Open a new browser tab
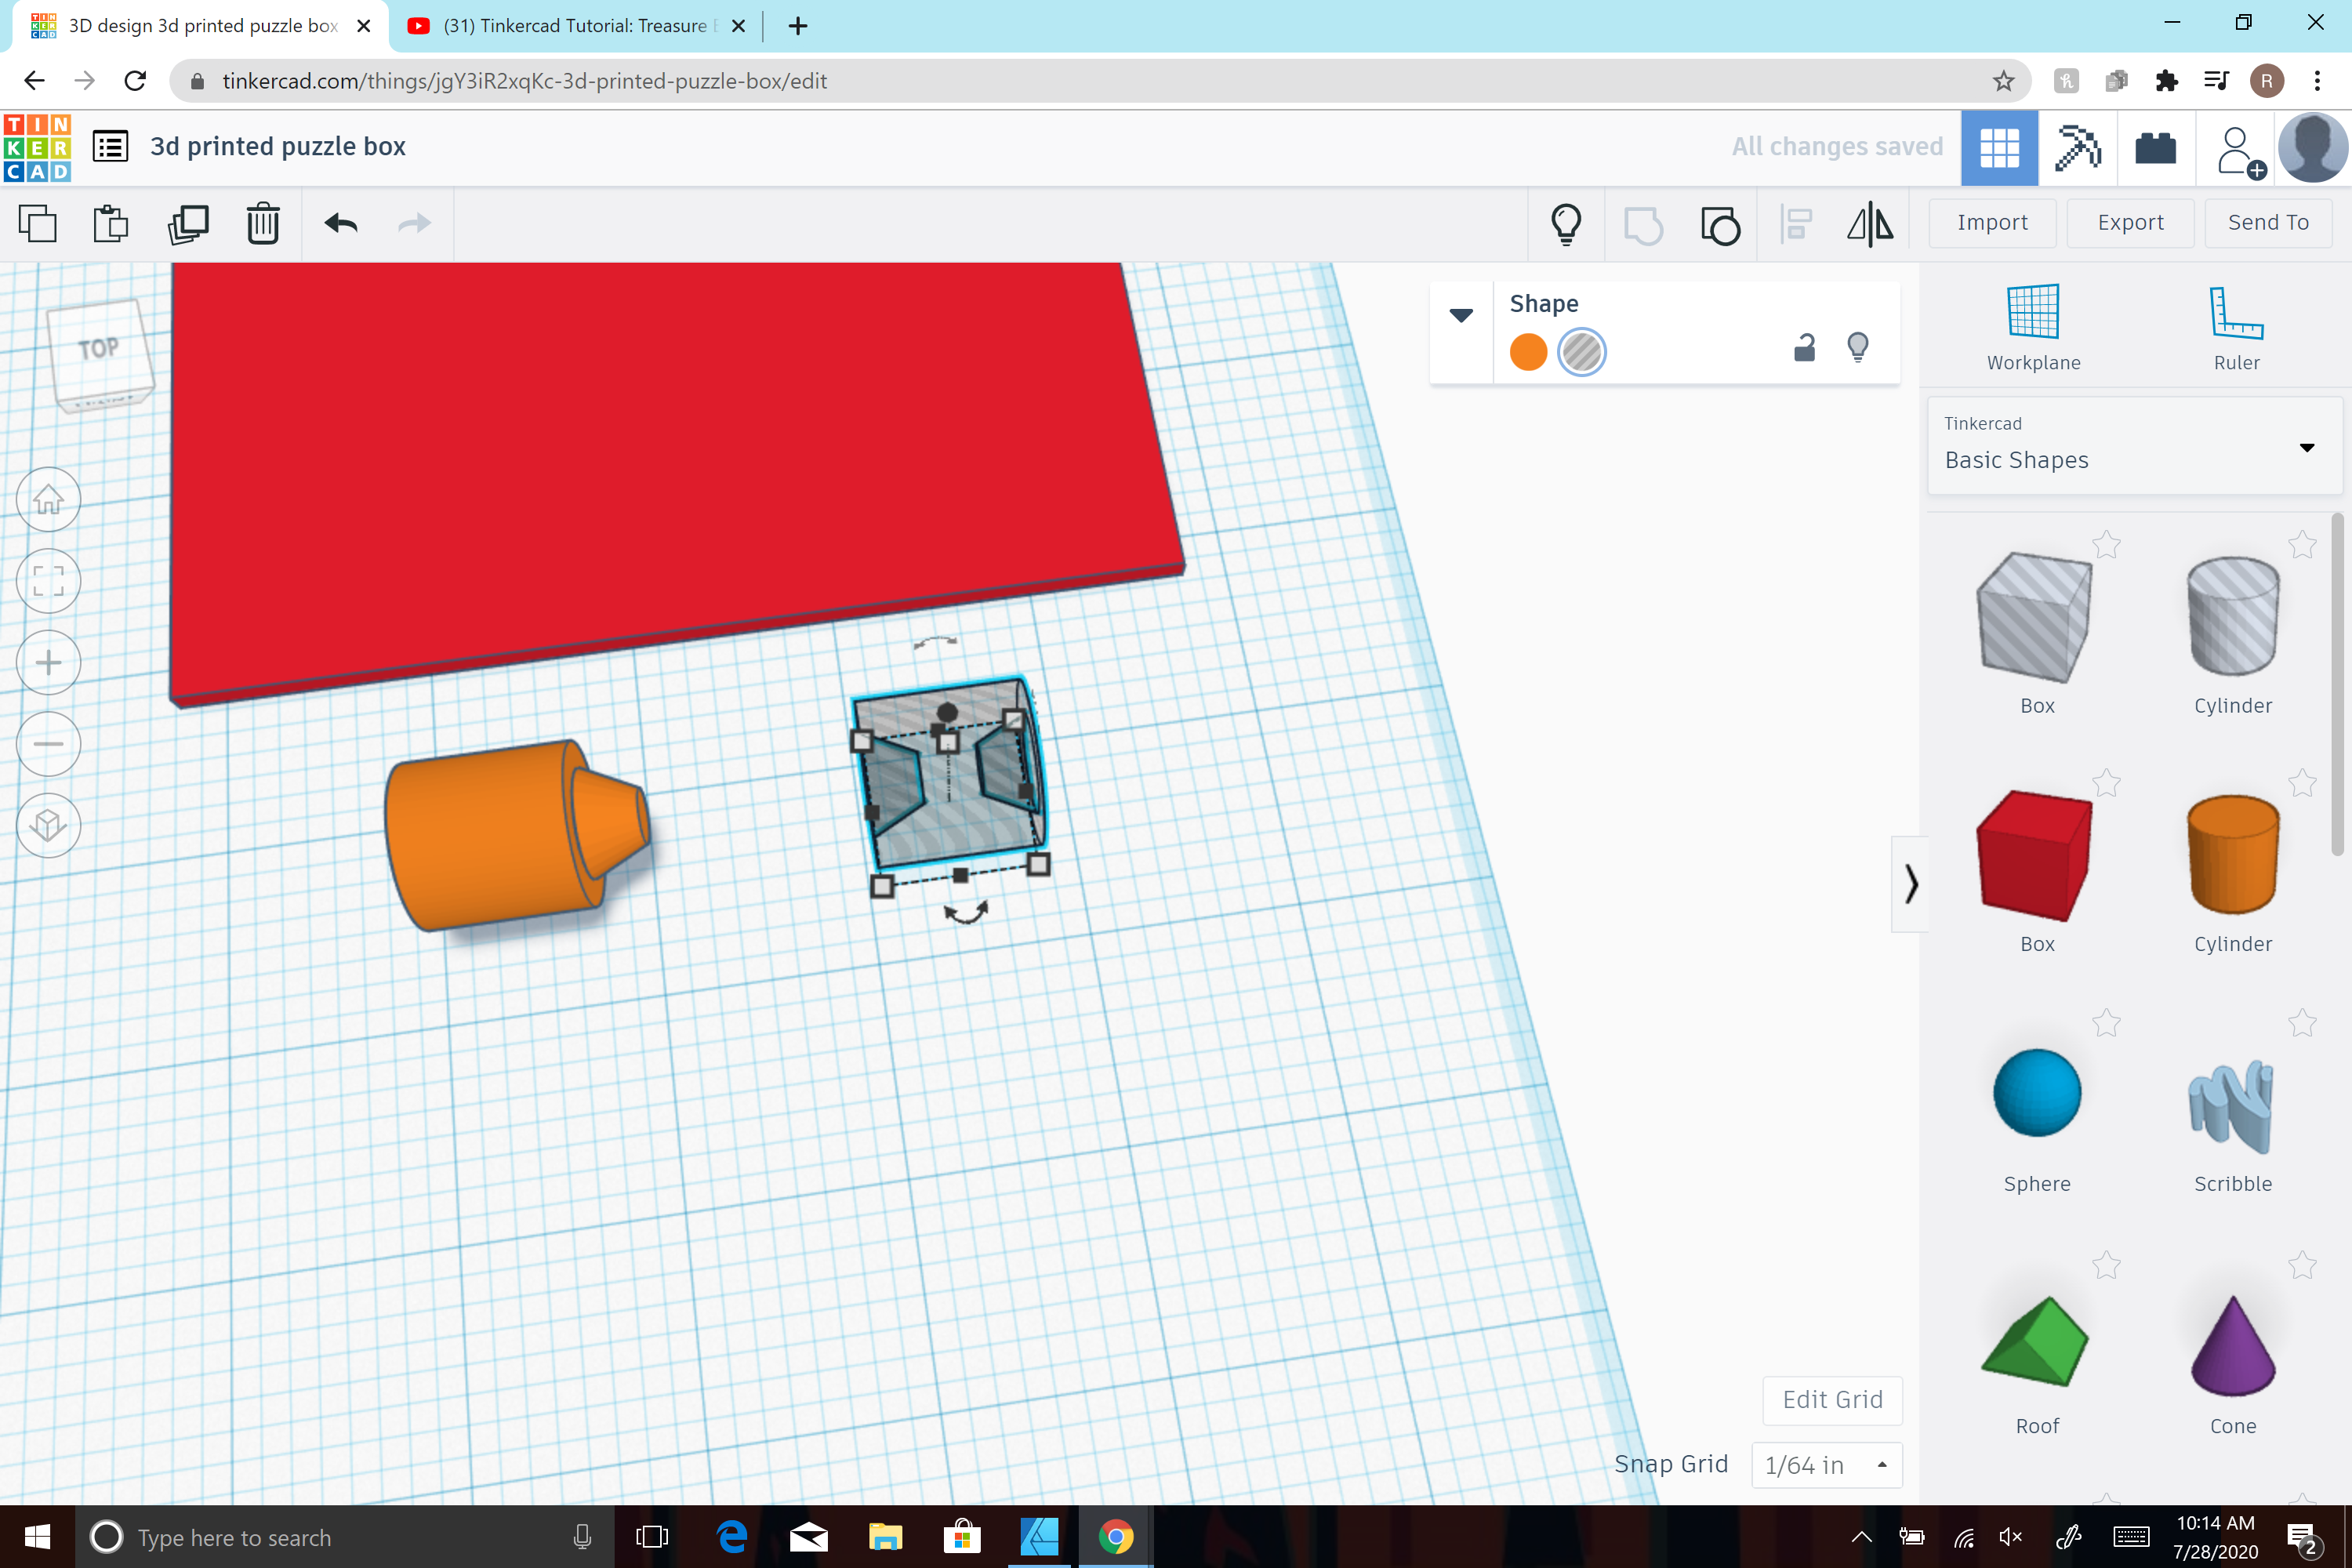The image size is (2352, 1568). tap(797, 26)
